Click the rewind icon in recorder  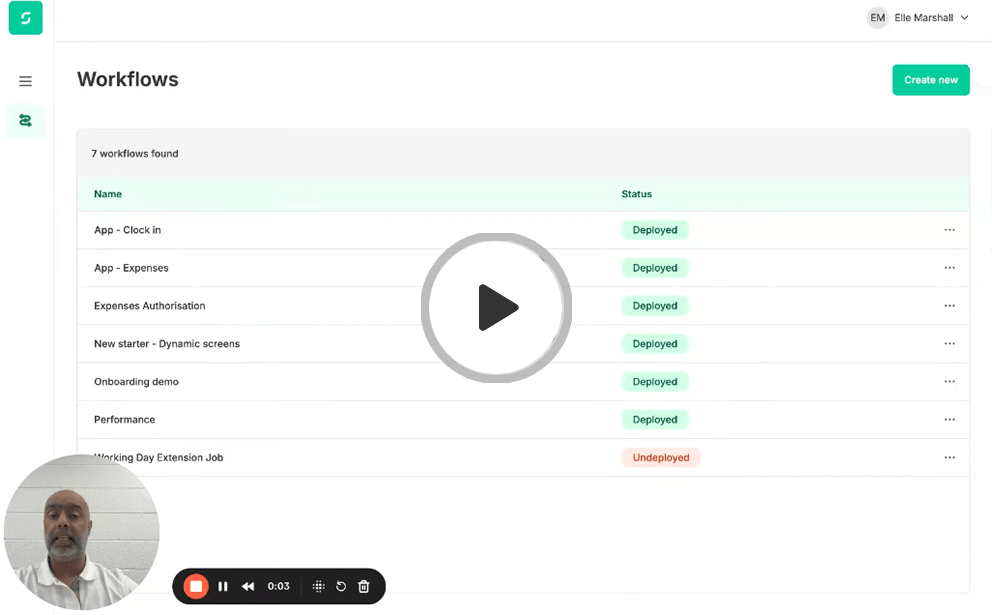click(248, 587)
